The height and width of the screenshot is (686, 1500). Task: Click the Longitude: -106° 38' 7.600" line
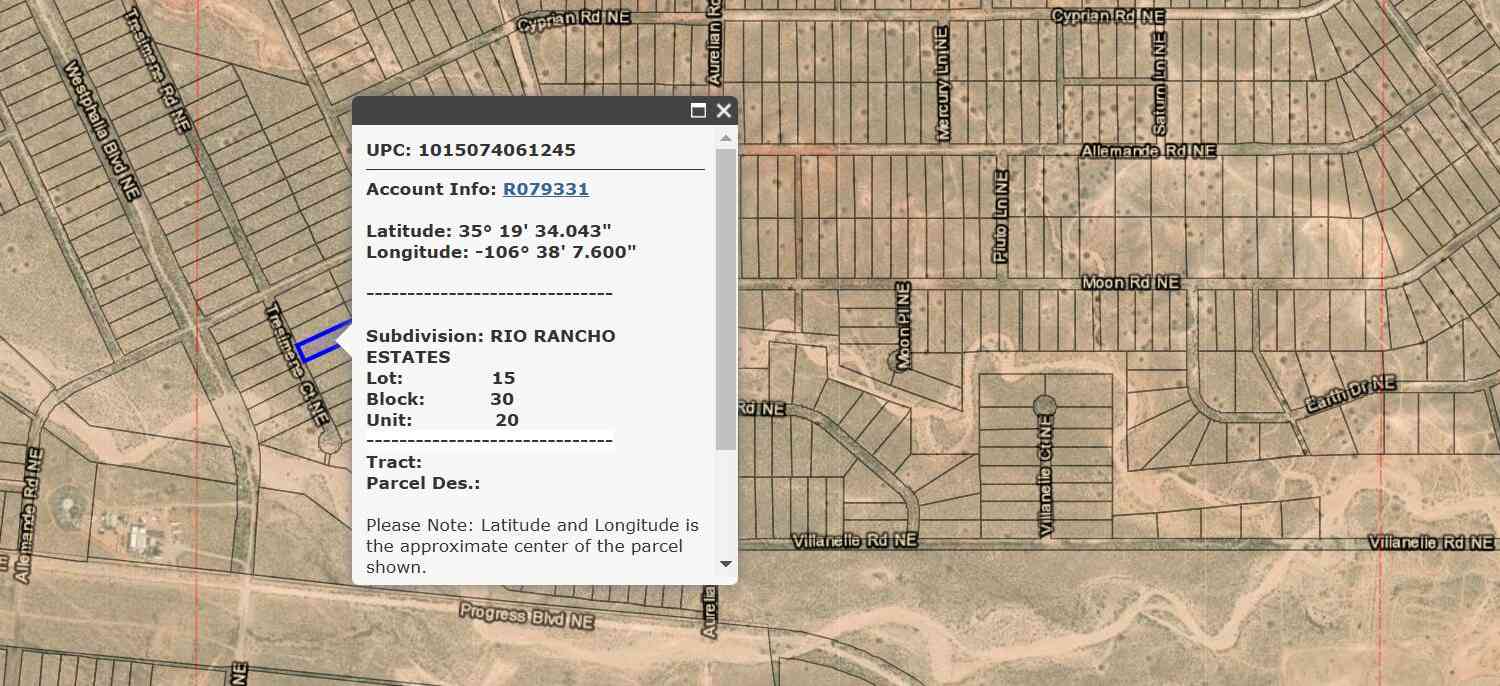click(x=501, y=252)
